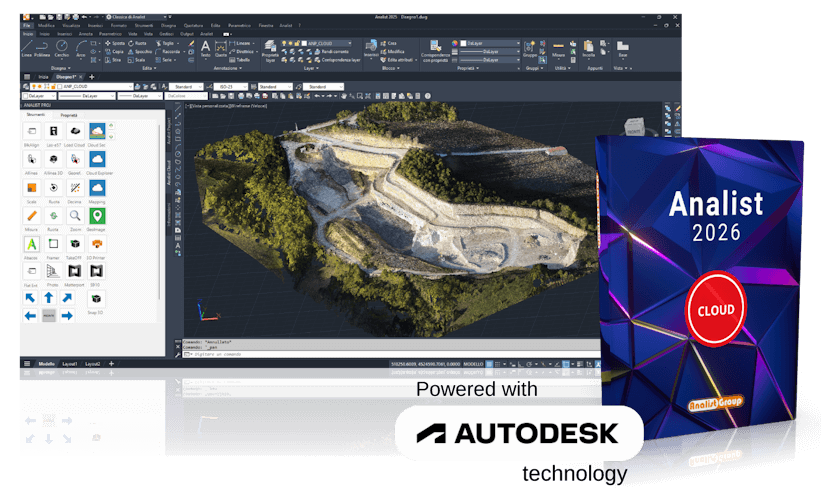
Task: Expand the Edita ribbon panel
Action: (x=150, y=68)
